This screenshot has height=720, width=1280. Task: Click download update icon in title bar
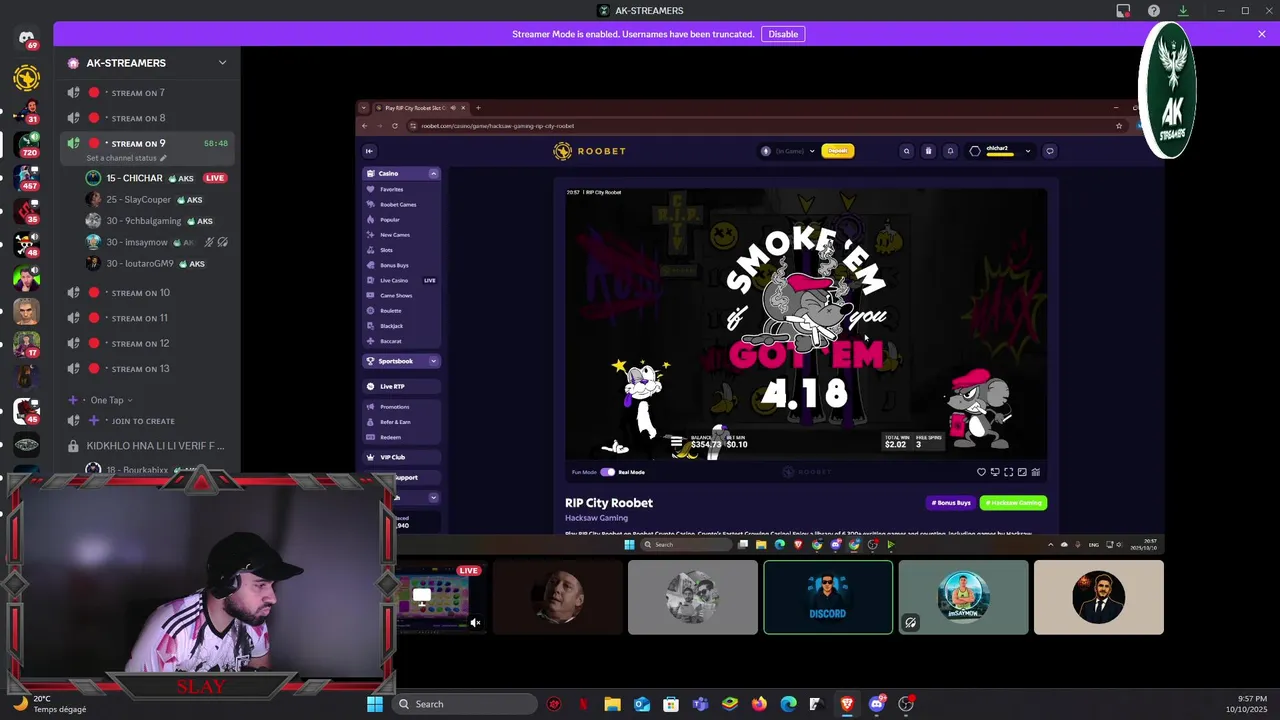pyautogui.click(x=1183, y=11)
